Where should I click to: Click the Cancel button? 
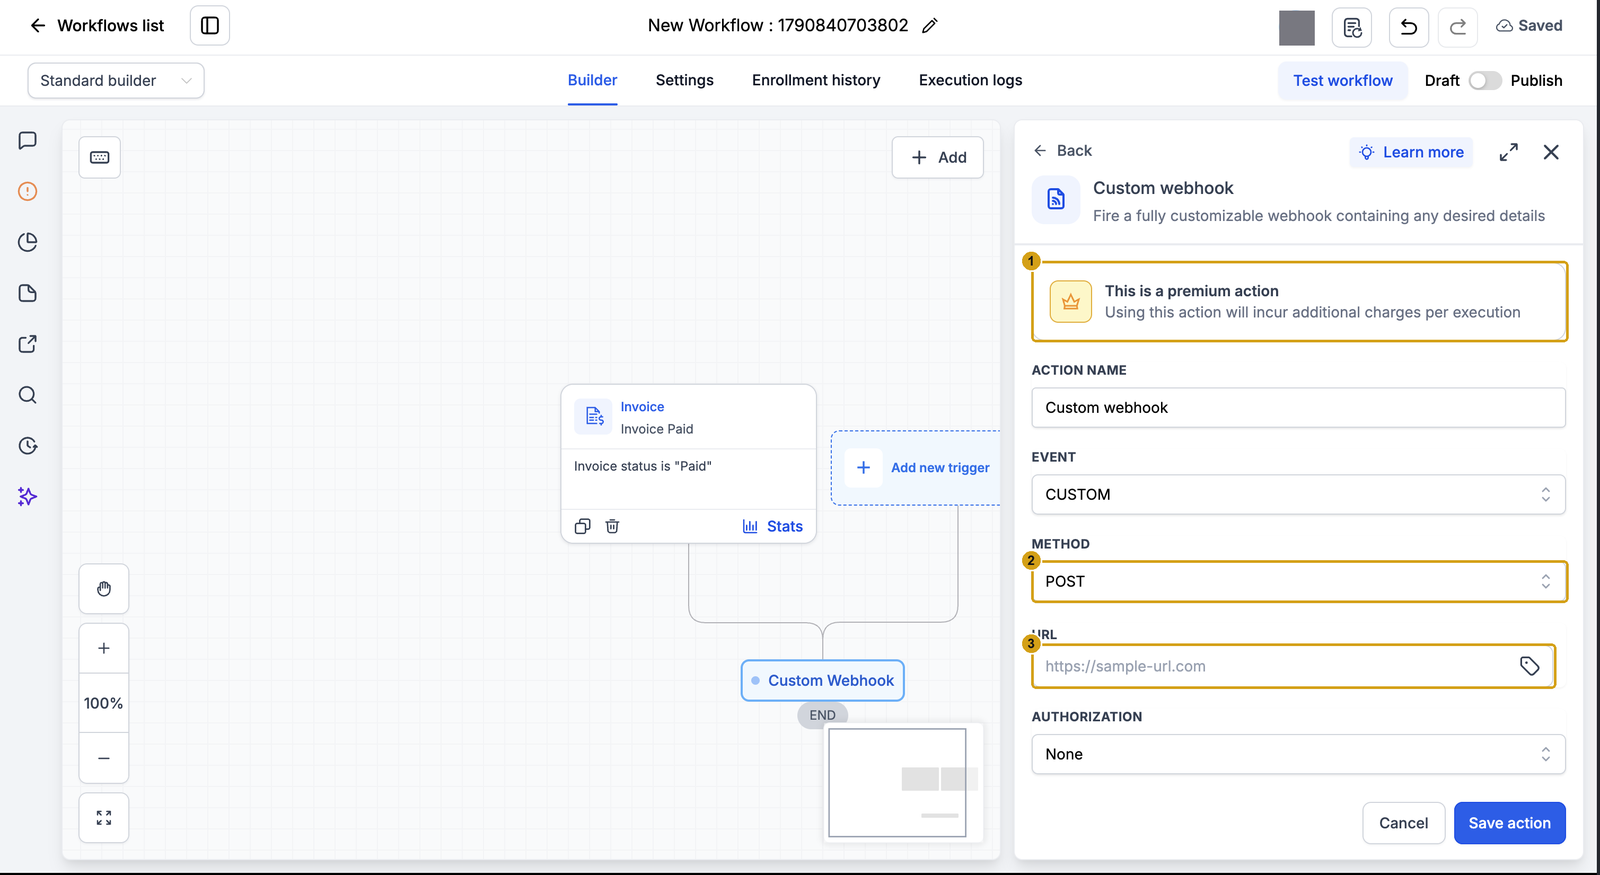point(1403,823)
